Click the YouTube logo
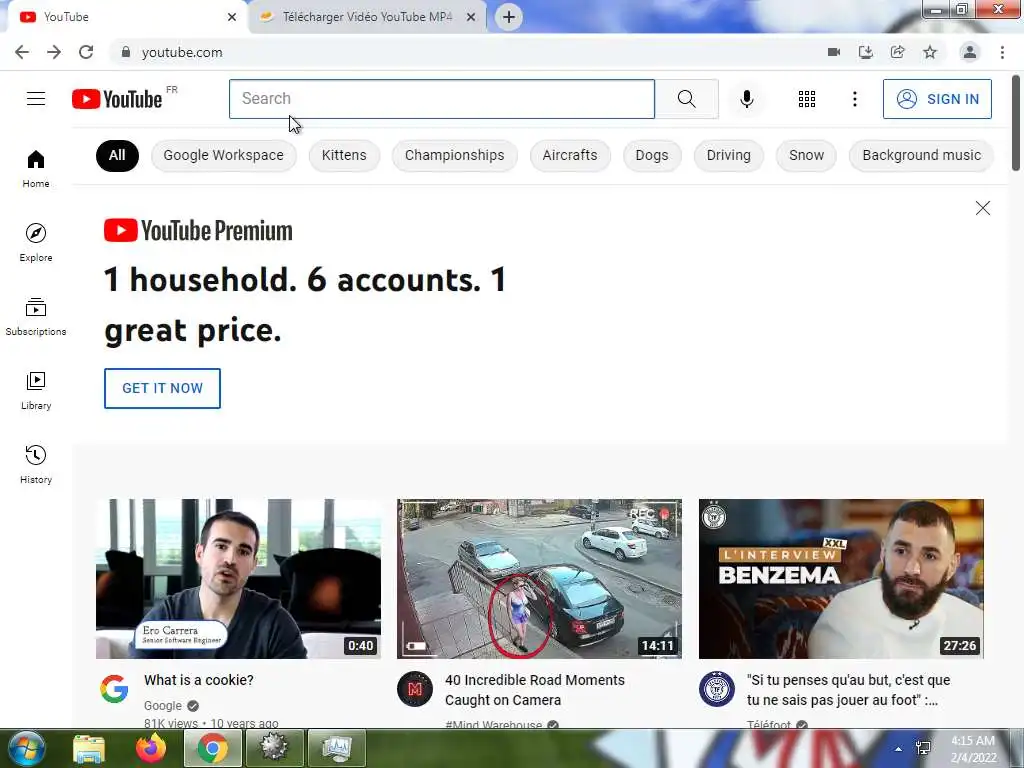The image size is (1024, 768). 117,99
